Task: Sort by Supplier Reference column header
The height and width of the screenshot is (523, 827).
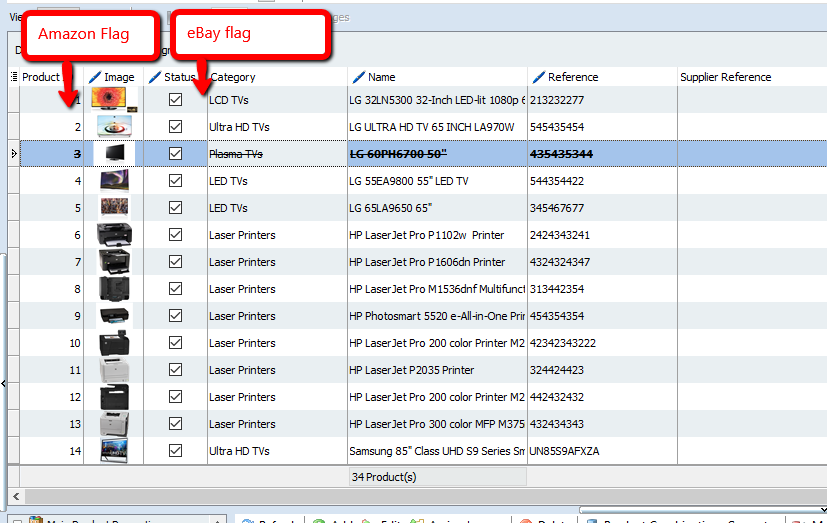Action: pyautogui.click(x=752, y=77)
